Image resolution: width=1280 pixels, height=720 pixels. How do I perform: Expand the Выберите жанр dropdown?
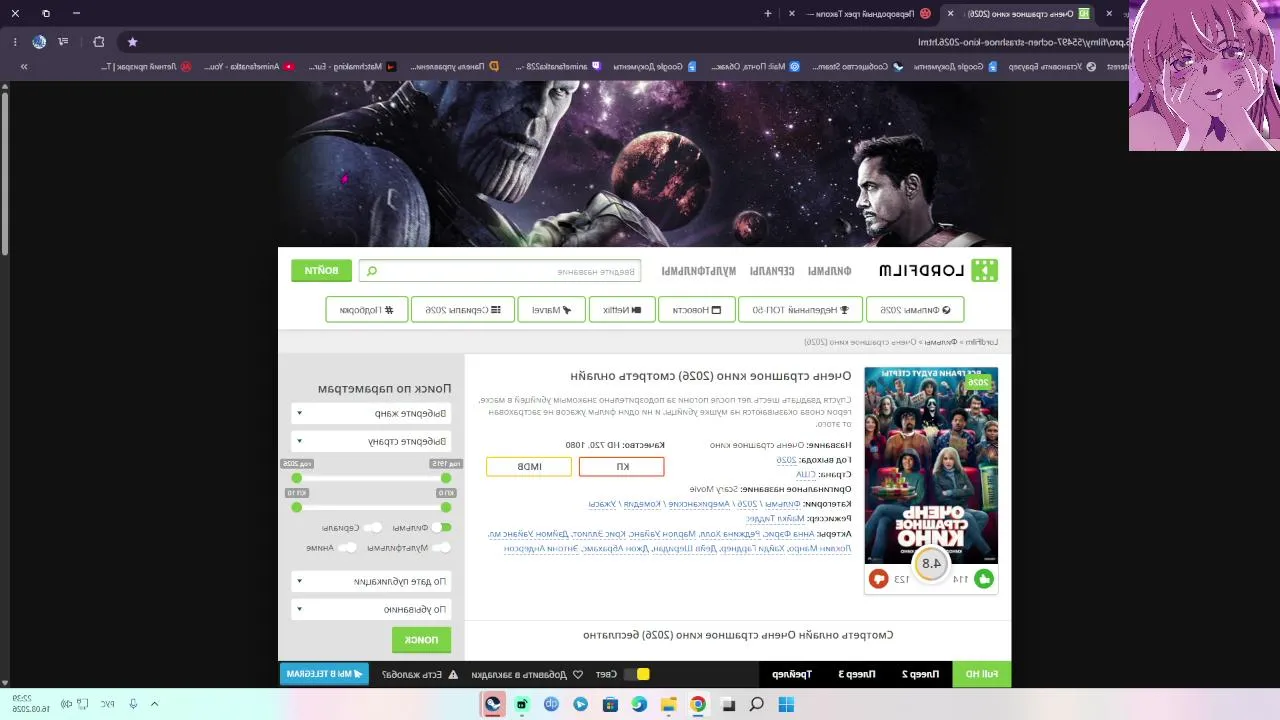point(370,413)
